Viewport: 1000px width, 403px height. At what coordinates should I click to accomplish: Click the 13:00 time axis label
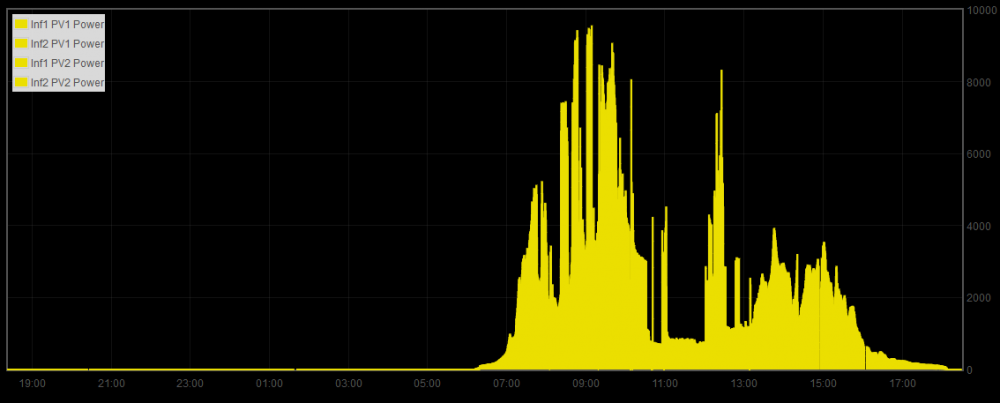click(x=744, y=384)
